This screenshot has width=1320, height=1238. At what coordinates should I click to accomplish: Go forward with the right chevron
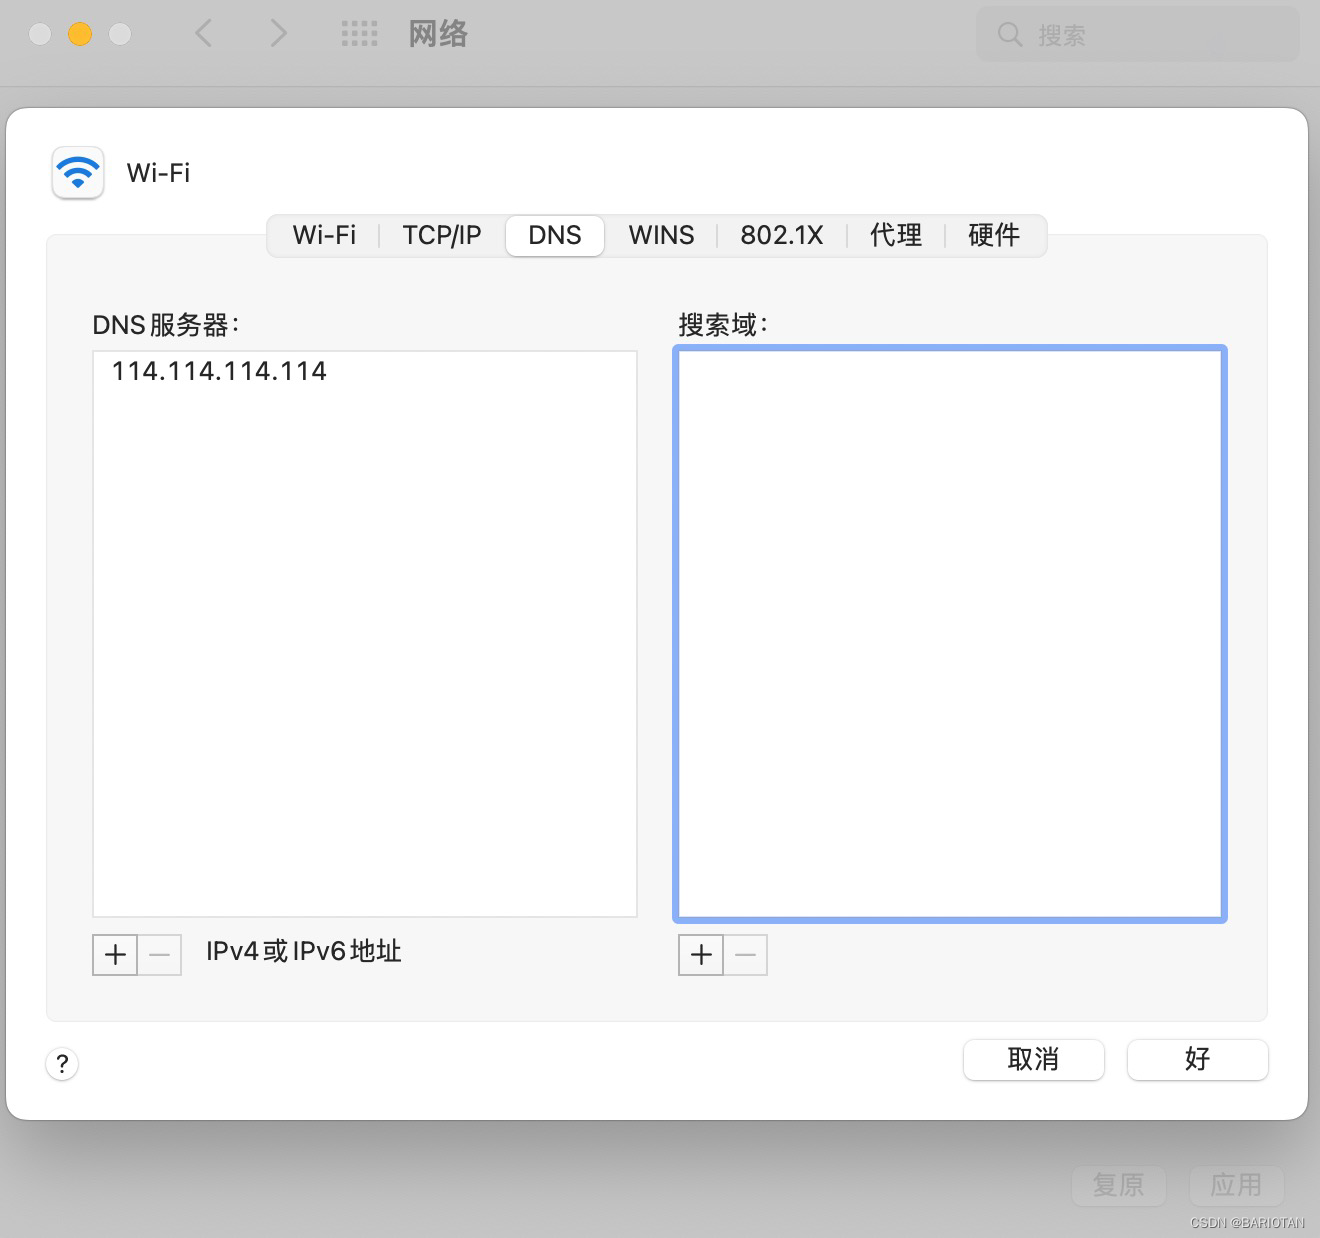(278, 34)
